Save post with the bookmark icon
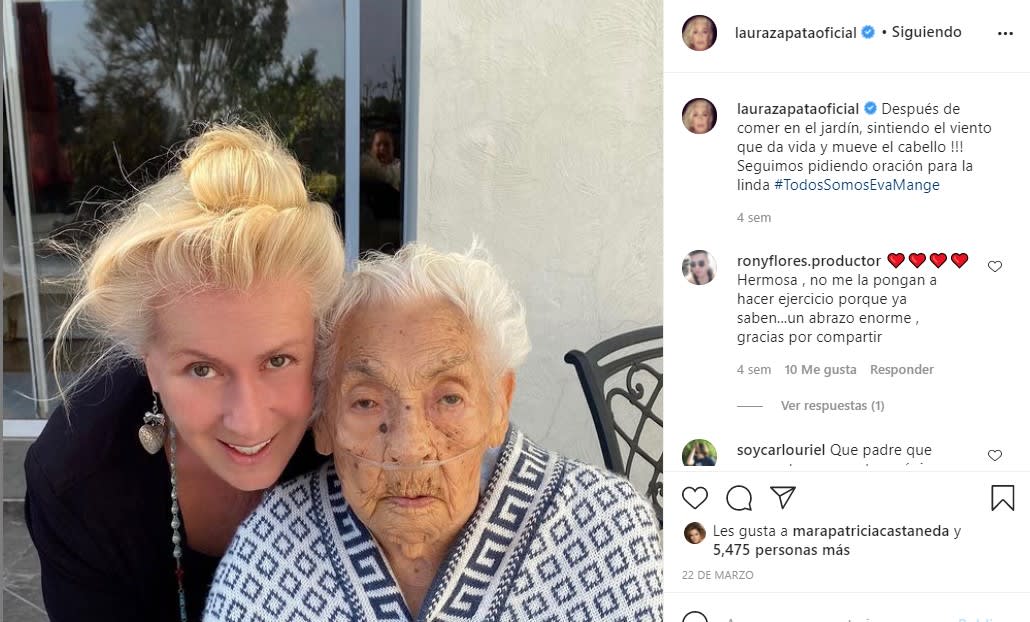The image size is (1030, 622). pyautogui.click(x=1002, y=498)
